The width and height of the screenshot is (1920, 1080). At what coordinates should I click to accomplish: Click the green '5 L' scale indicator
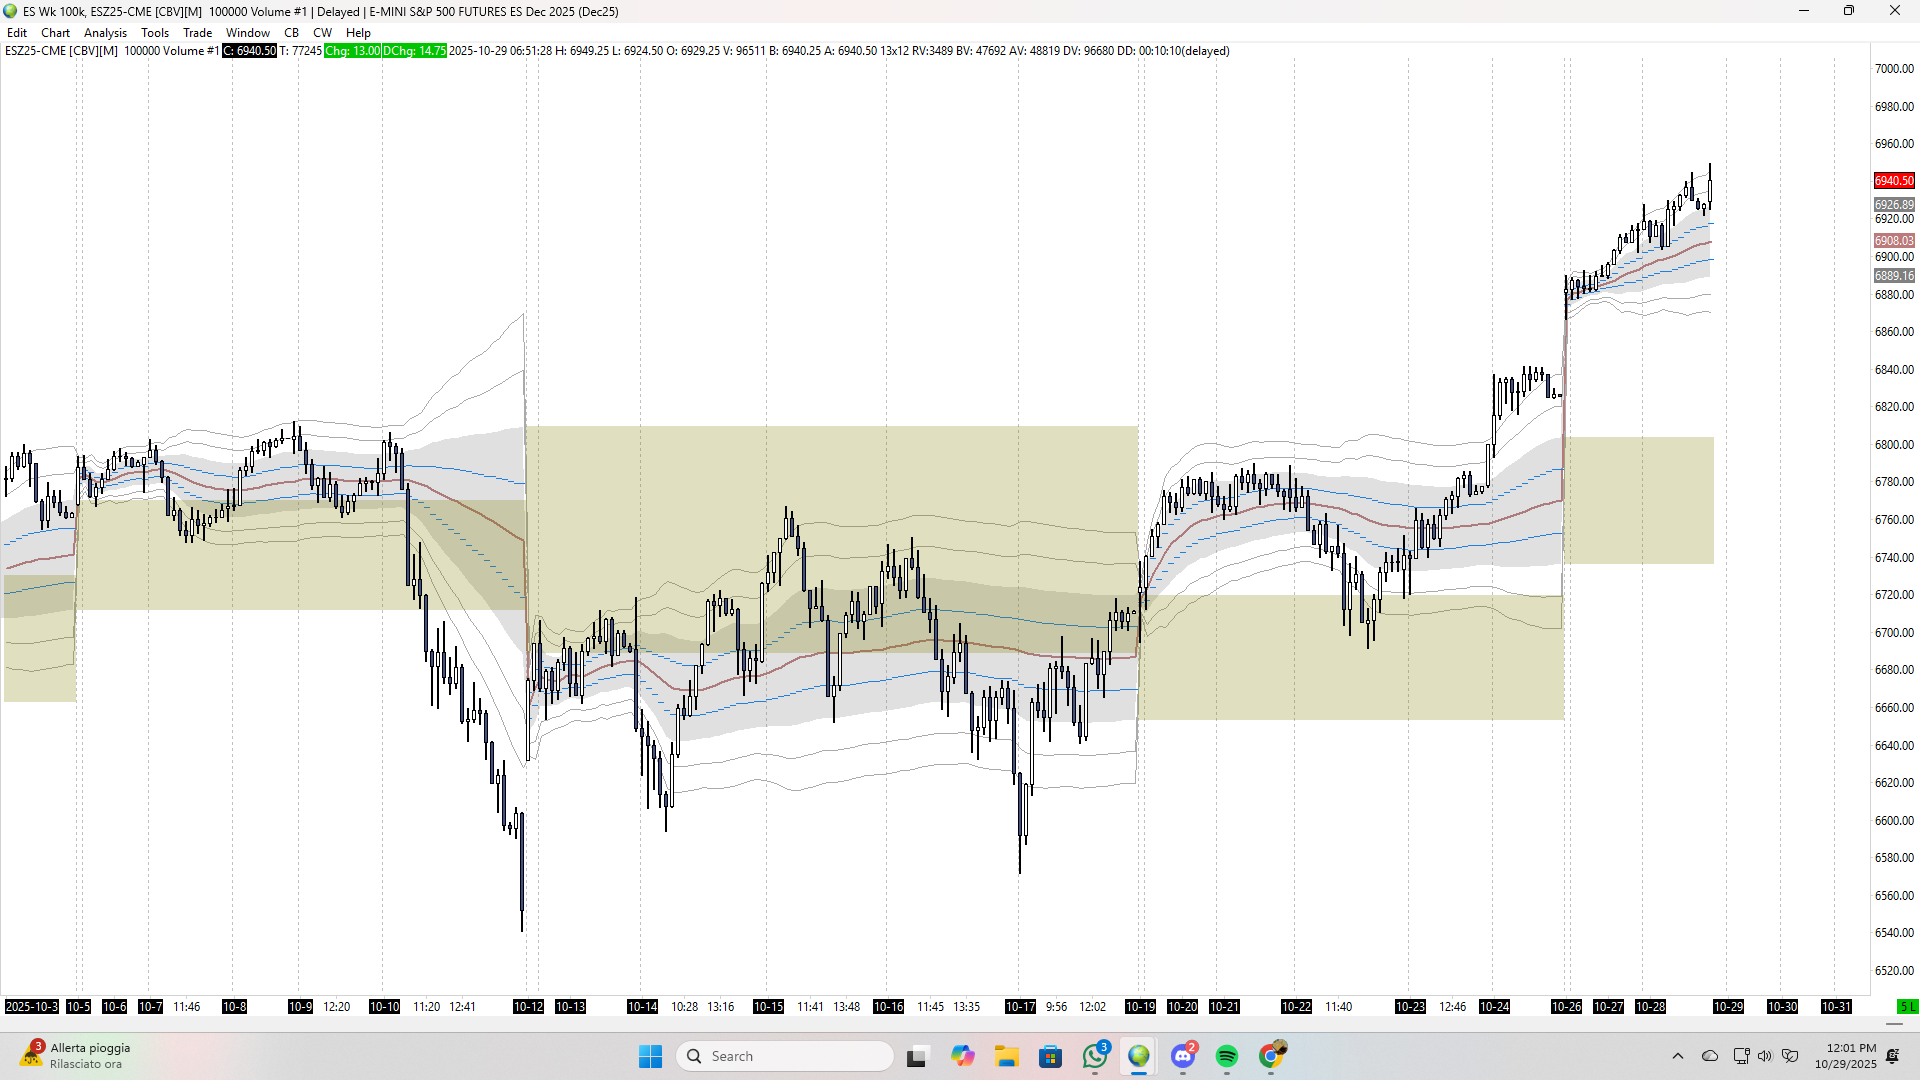tap(1907, 1006)
